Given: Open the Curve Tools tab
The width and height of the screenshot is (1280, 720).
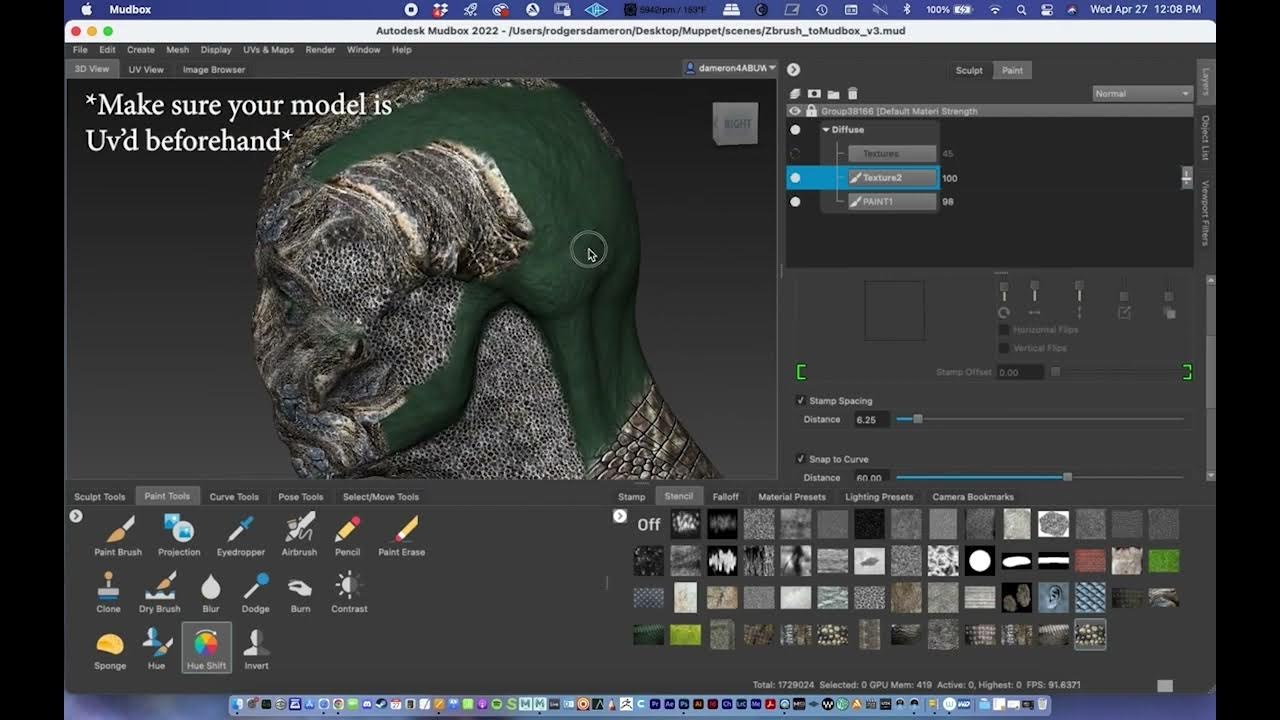Looking at the screenshot, I should point(234,497).
